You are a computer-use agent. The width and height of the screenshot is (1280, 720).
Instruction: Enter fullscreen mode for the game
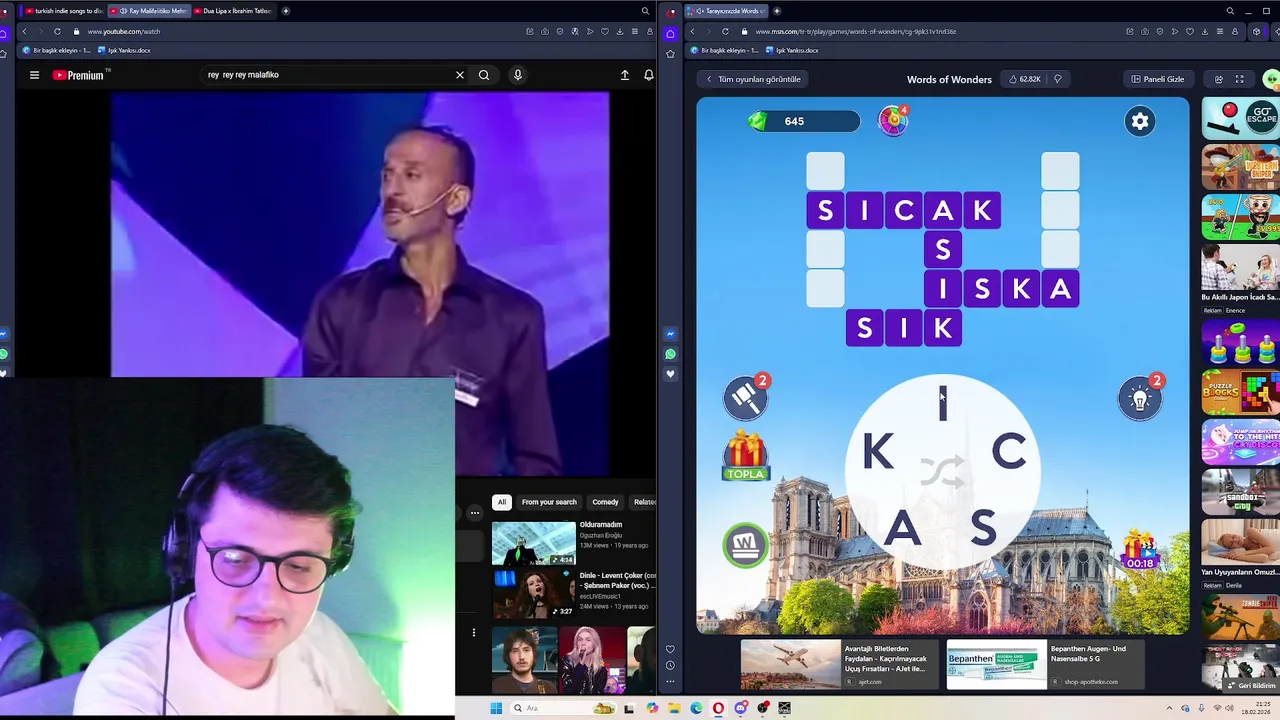(x=1240, y=79)
